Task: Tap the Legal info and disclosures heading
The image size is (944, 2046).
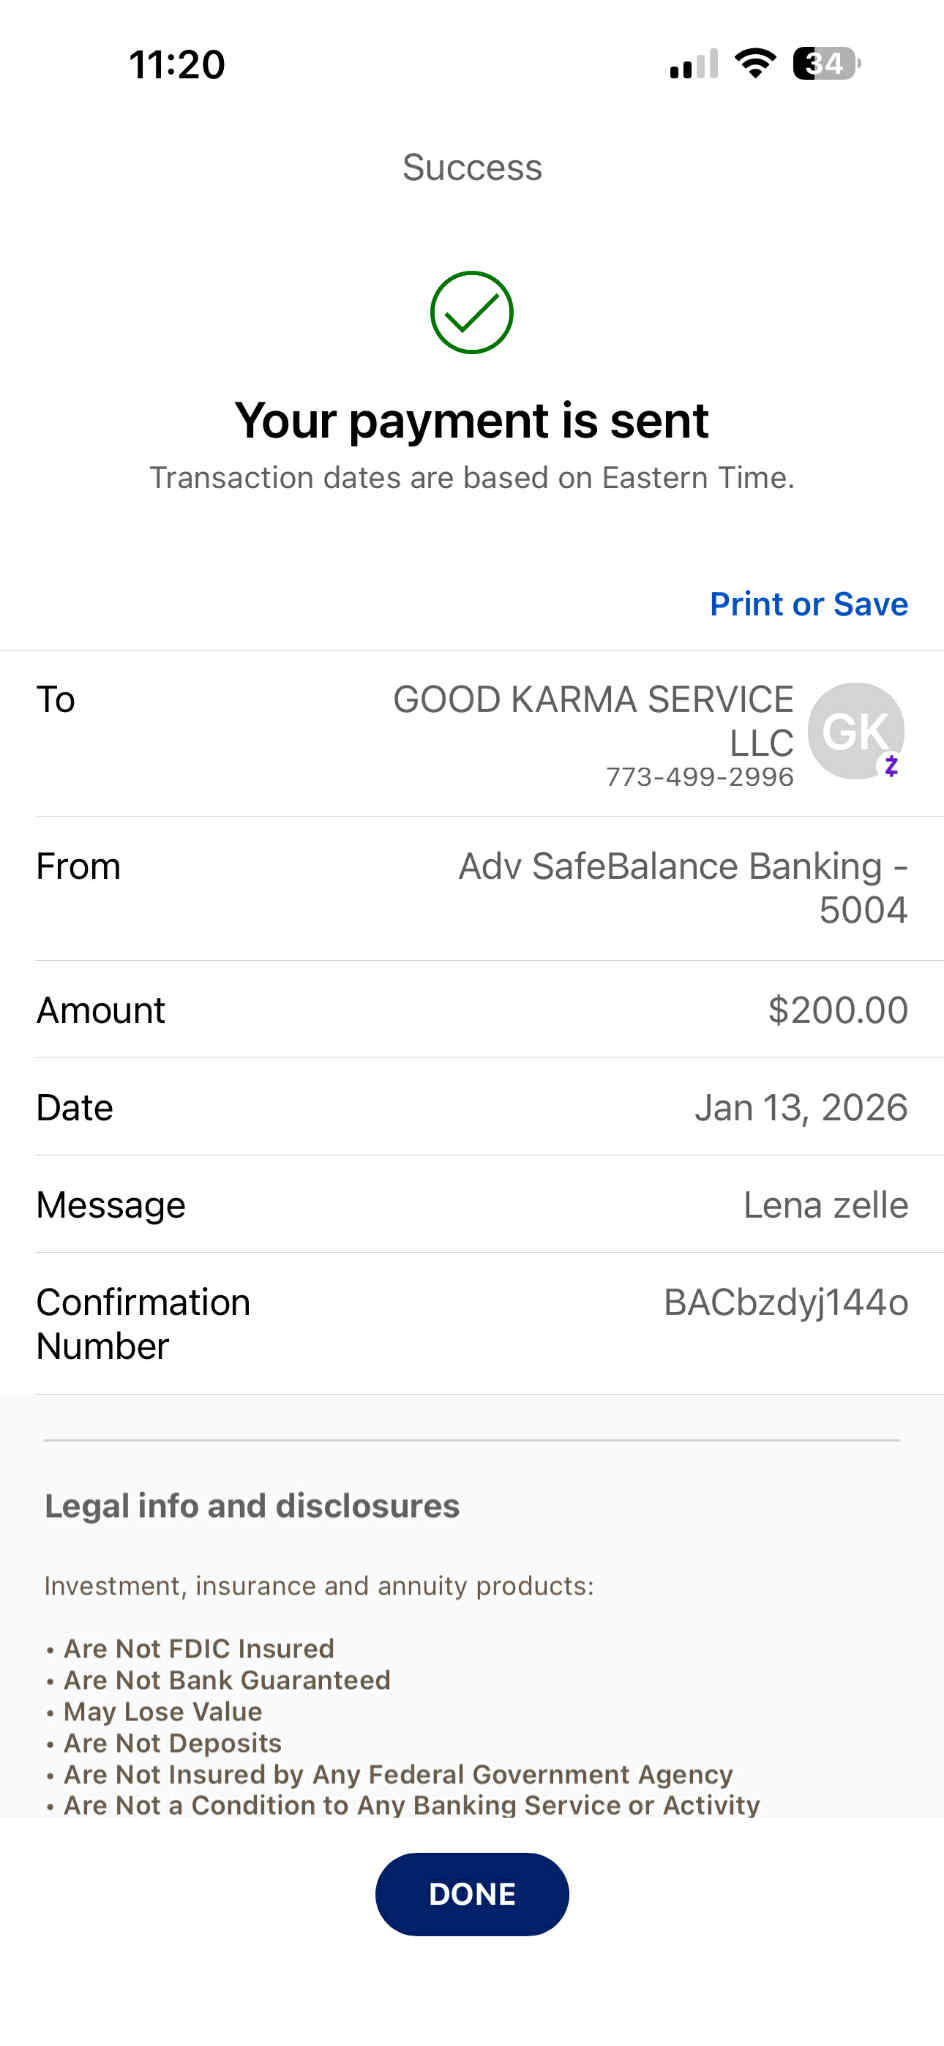Action: pyautogui.click(x=252, y=1506)
